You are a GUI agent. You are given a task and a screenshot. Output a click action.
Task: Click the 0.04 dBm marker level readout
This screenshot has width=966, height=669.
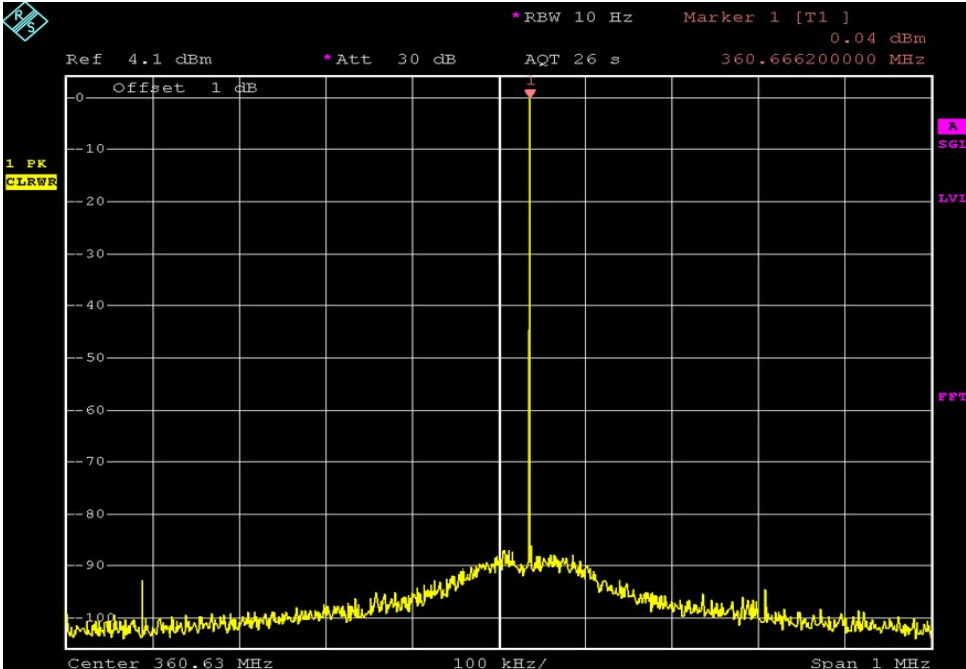(877, 38)
